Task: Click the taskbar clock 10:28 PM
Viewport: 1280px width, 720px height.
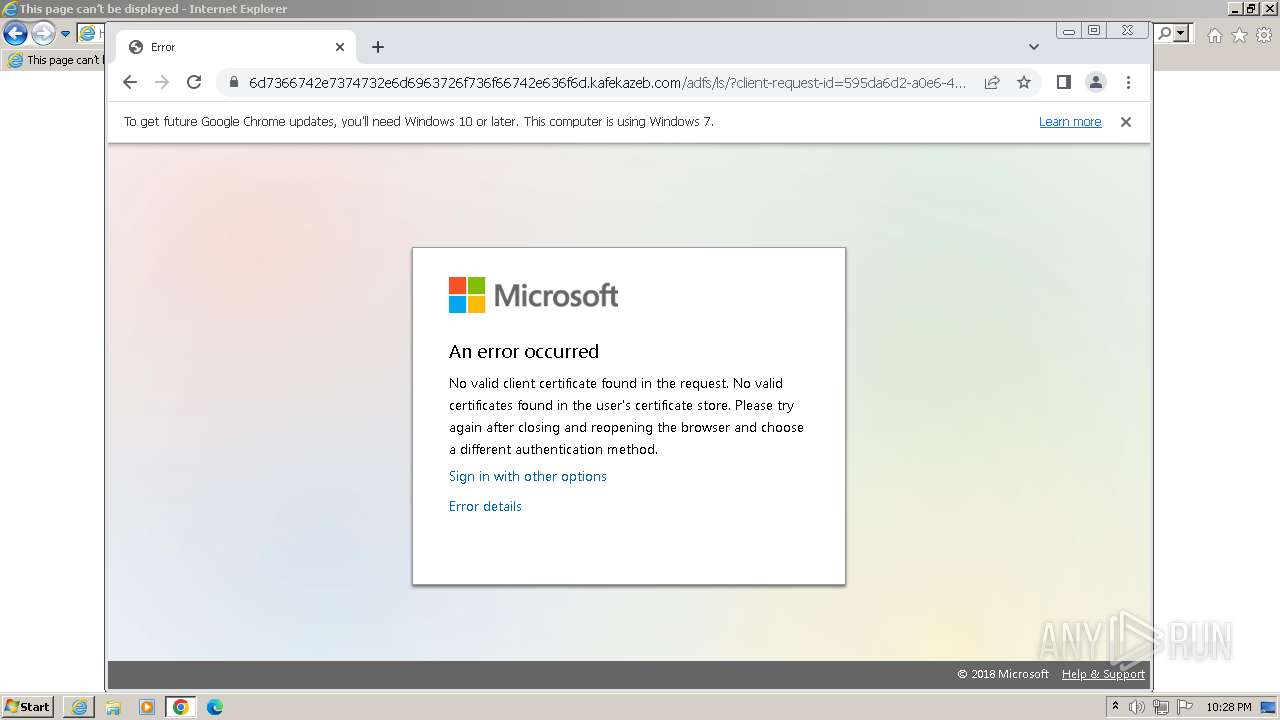Action: 1229,707
